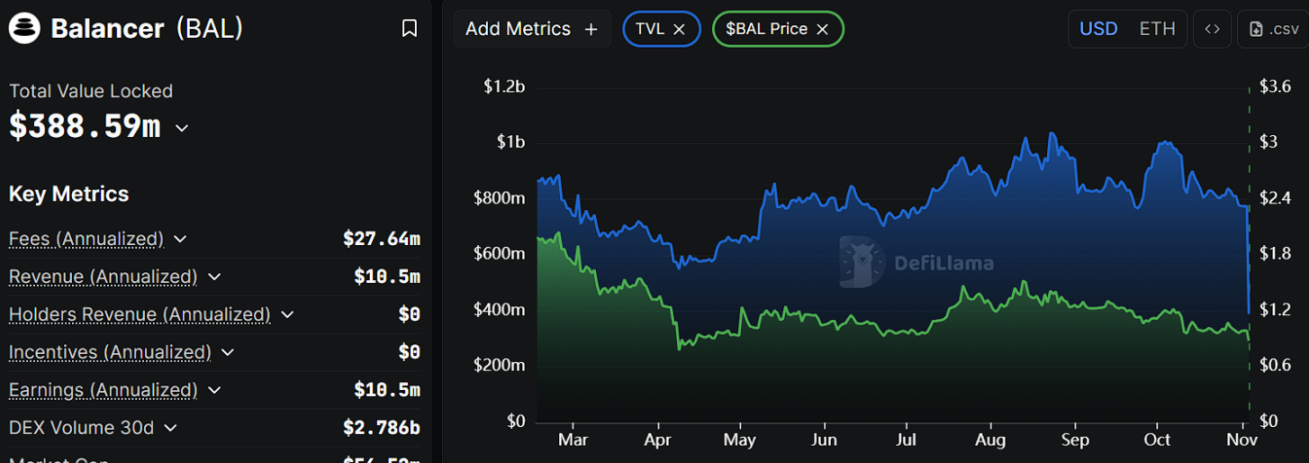Expand Earnings (Annualized) details
1309x463 pixels.
[214, 390]
